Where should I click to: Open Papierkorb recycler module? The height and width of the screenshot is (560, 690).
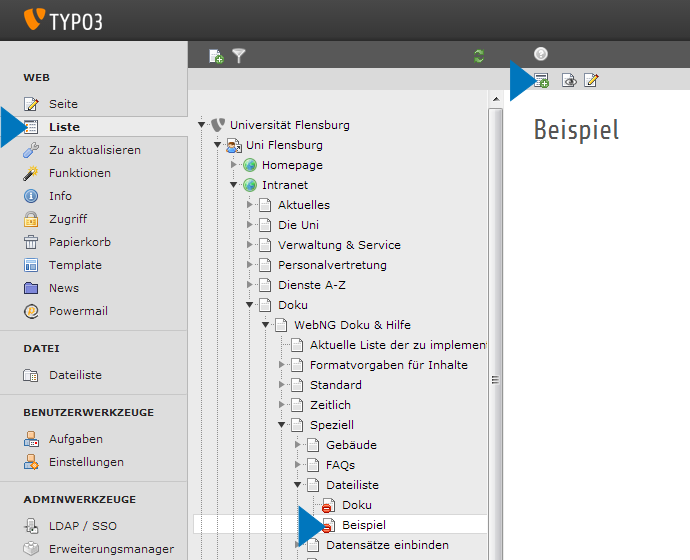[x=79, y=242]
